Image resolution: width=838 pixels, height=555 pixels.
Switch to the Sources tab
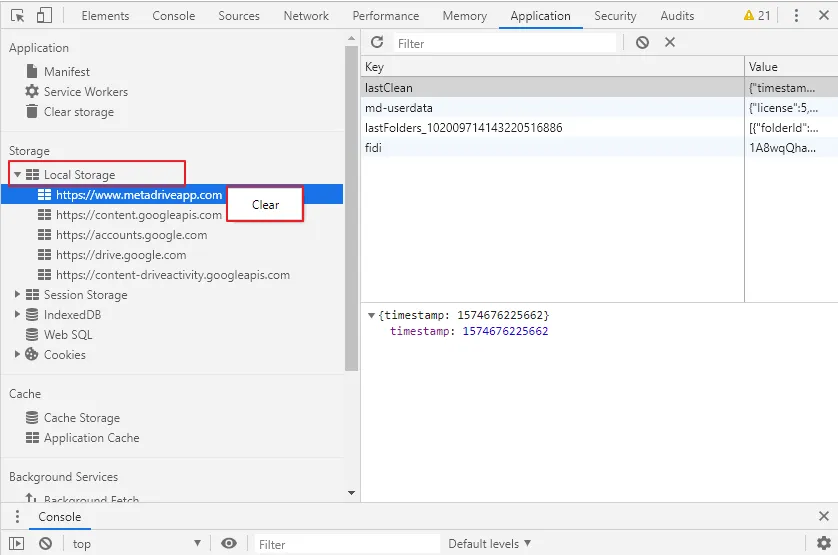click(x=239, y=16)
